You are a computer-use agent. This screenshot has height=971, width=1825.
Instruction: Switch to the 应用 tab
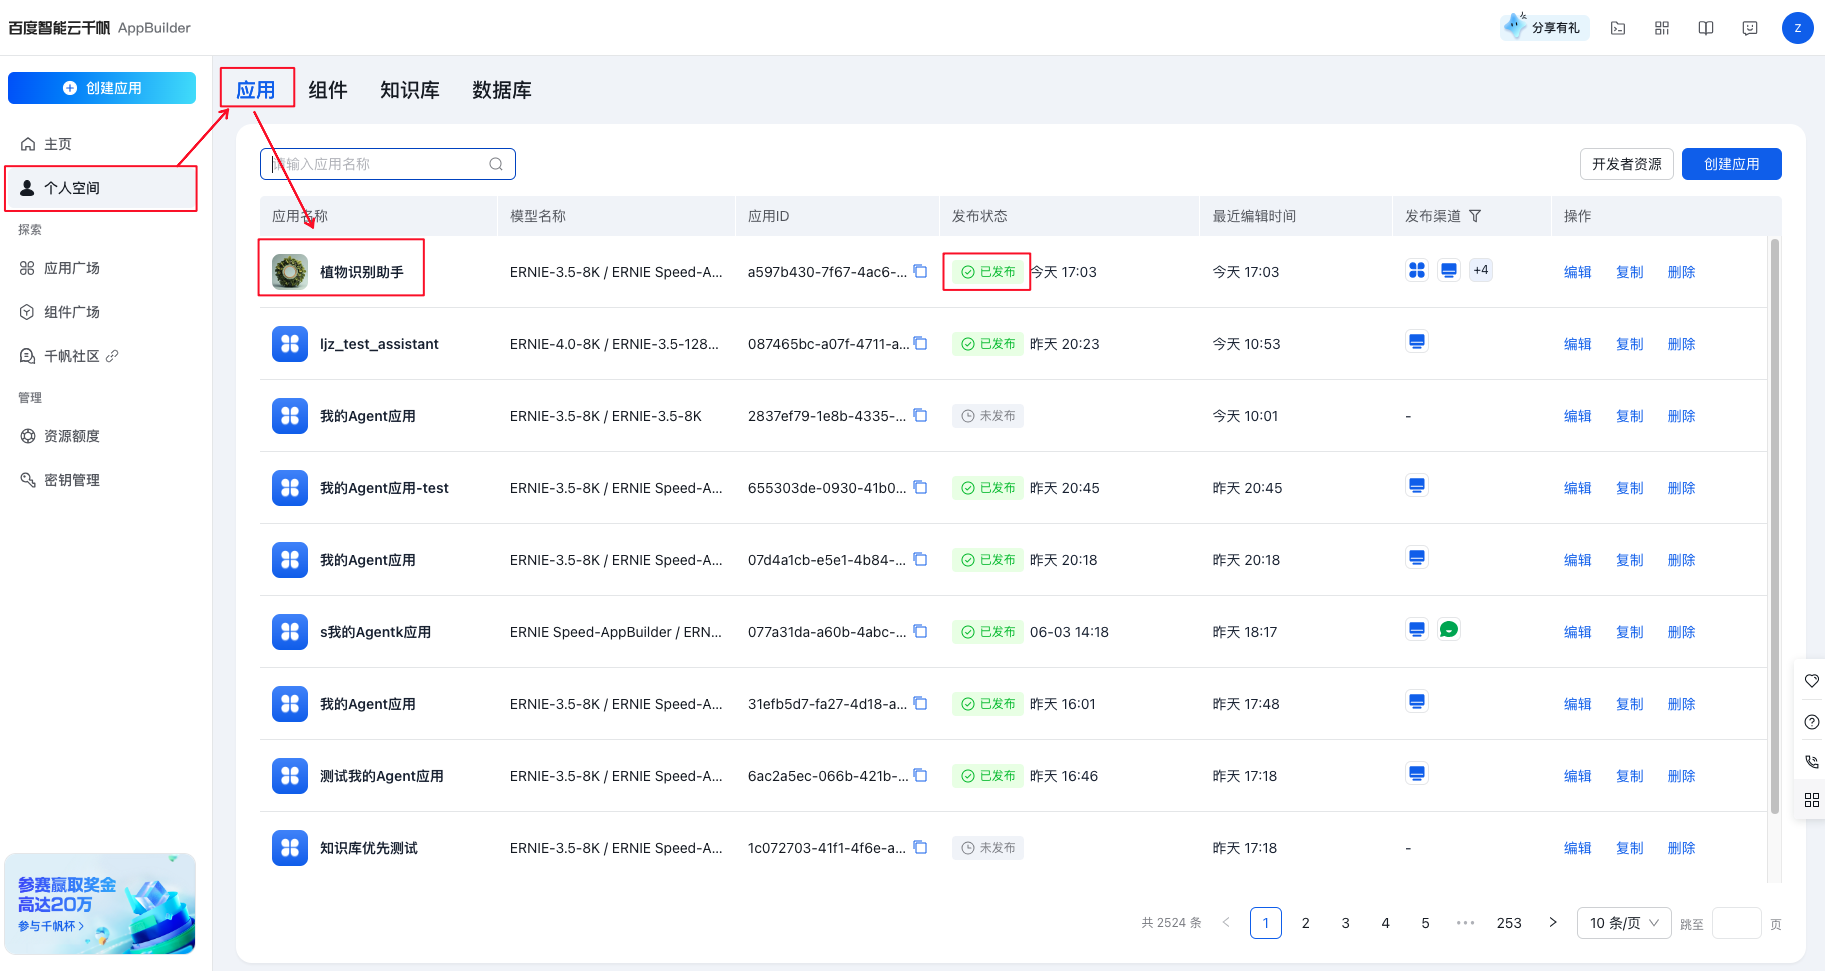point(256,90)
